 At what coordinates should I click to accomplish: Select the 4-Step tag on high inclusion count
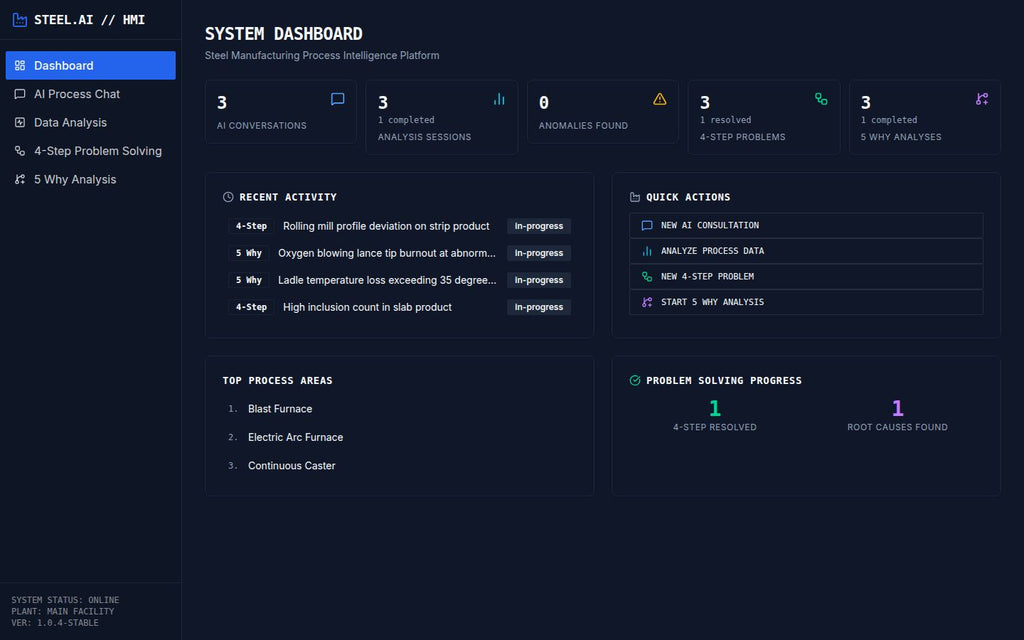[x=250, y=307]
